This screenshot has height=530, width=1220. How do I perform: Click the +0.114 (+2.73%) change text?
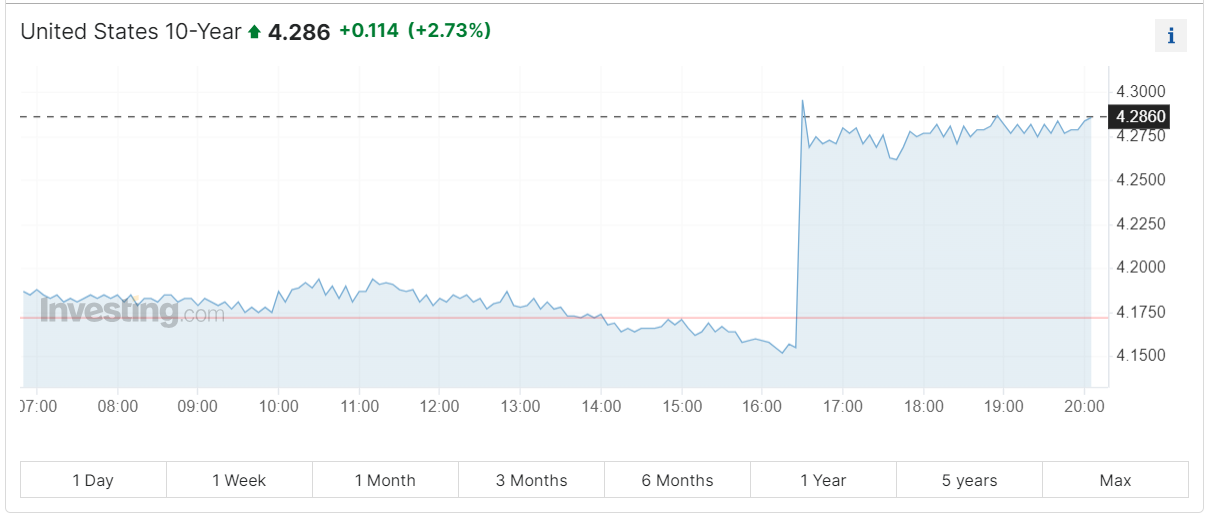415,31
